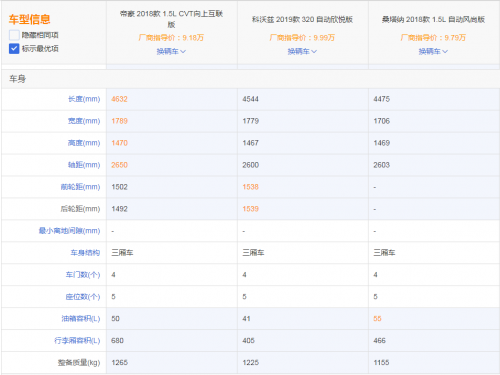Image resolution: width=500 pixels, height=375 pixels.
Task: Click the 最小离地间隙(mm) parameter label
Action: [69, 231]
